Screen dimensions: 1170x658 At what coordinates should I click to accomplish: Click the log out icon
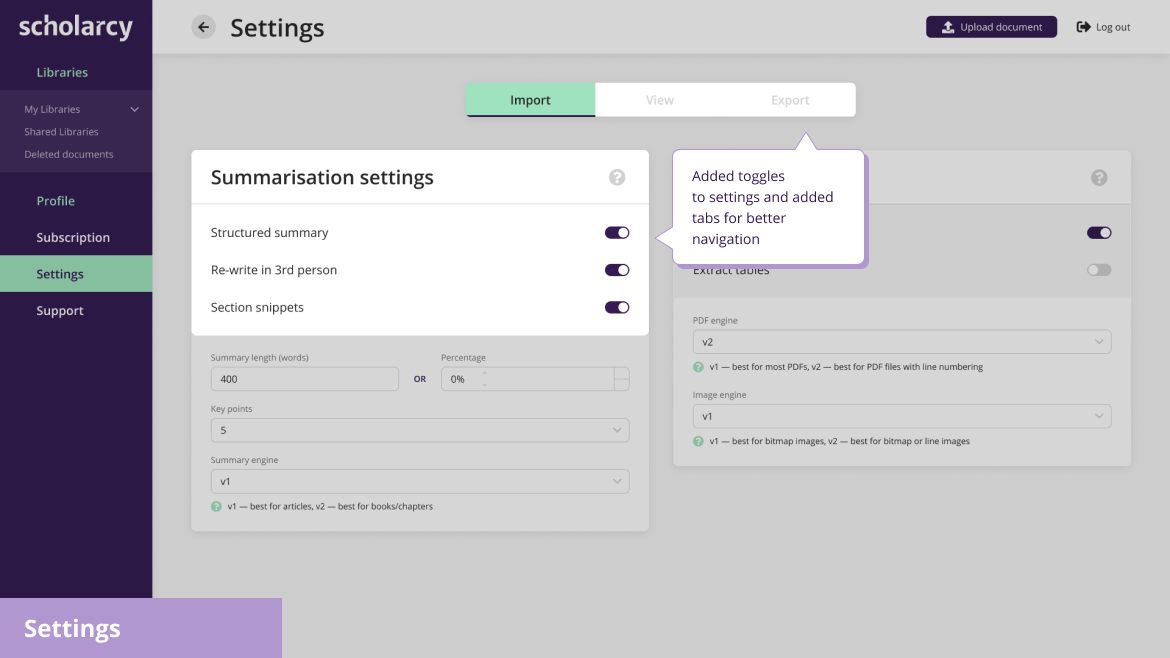tap(1083, 27)
